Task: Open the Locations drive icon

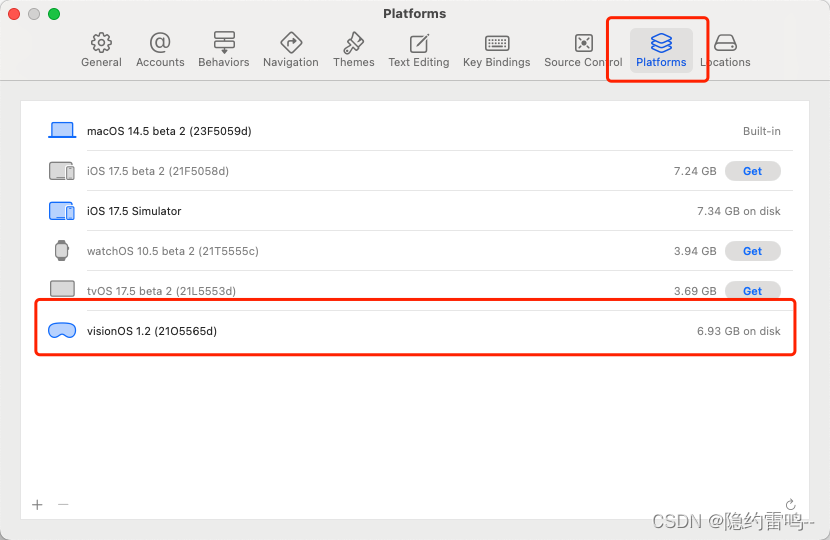Action: (x=725, y=43)
